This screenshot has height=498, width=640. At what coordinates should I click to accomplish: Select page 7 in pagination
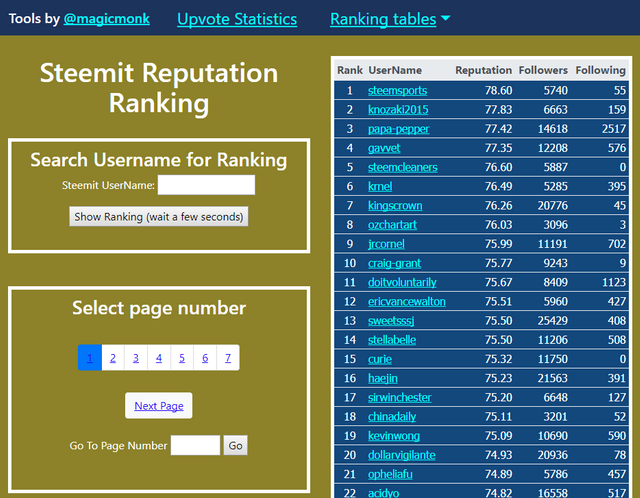point(228,358)
